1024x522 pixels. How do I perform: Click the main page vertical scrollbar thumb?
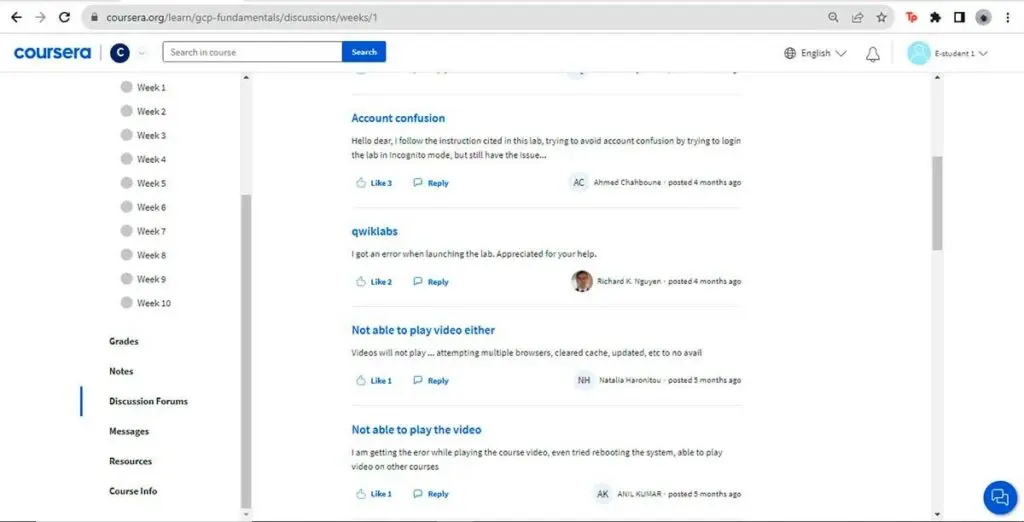click(938, 203)
